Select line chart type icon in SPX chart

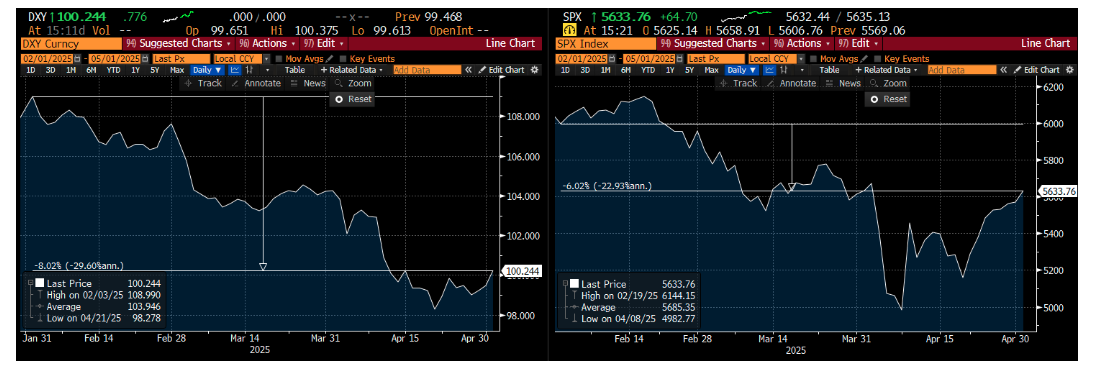[x=769, y=70]
